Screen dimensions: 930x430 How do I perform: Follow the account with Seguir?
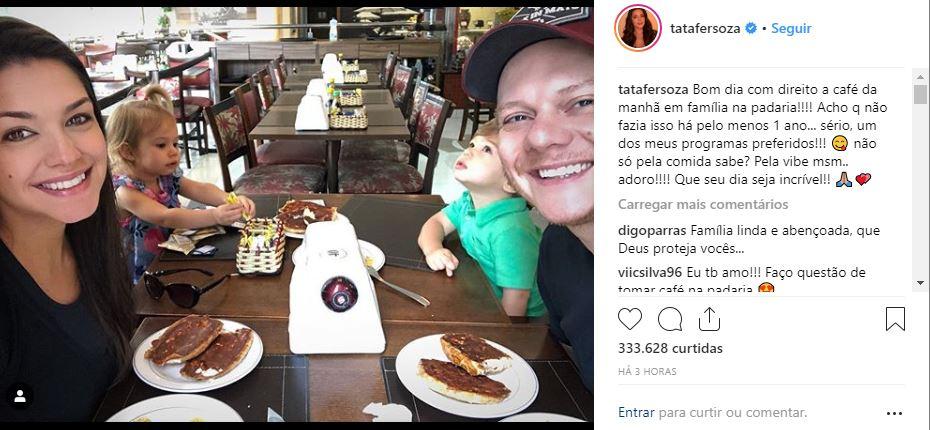click(x=791, y=28)
